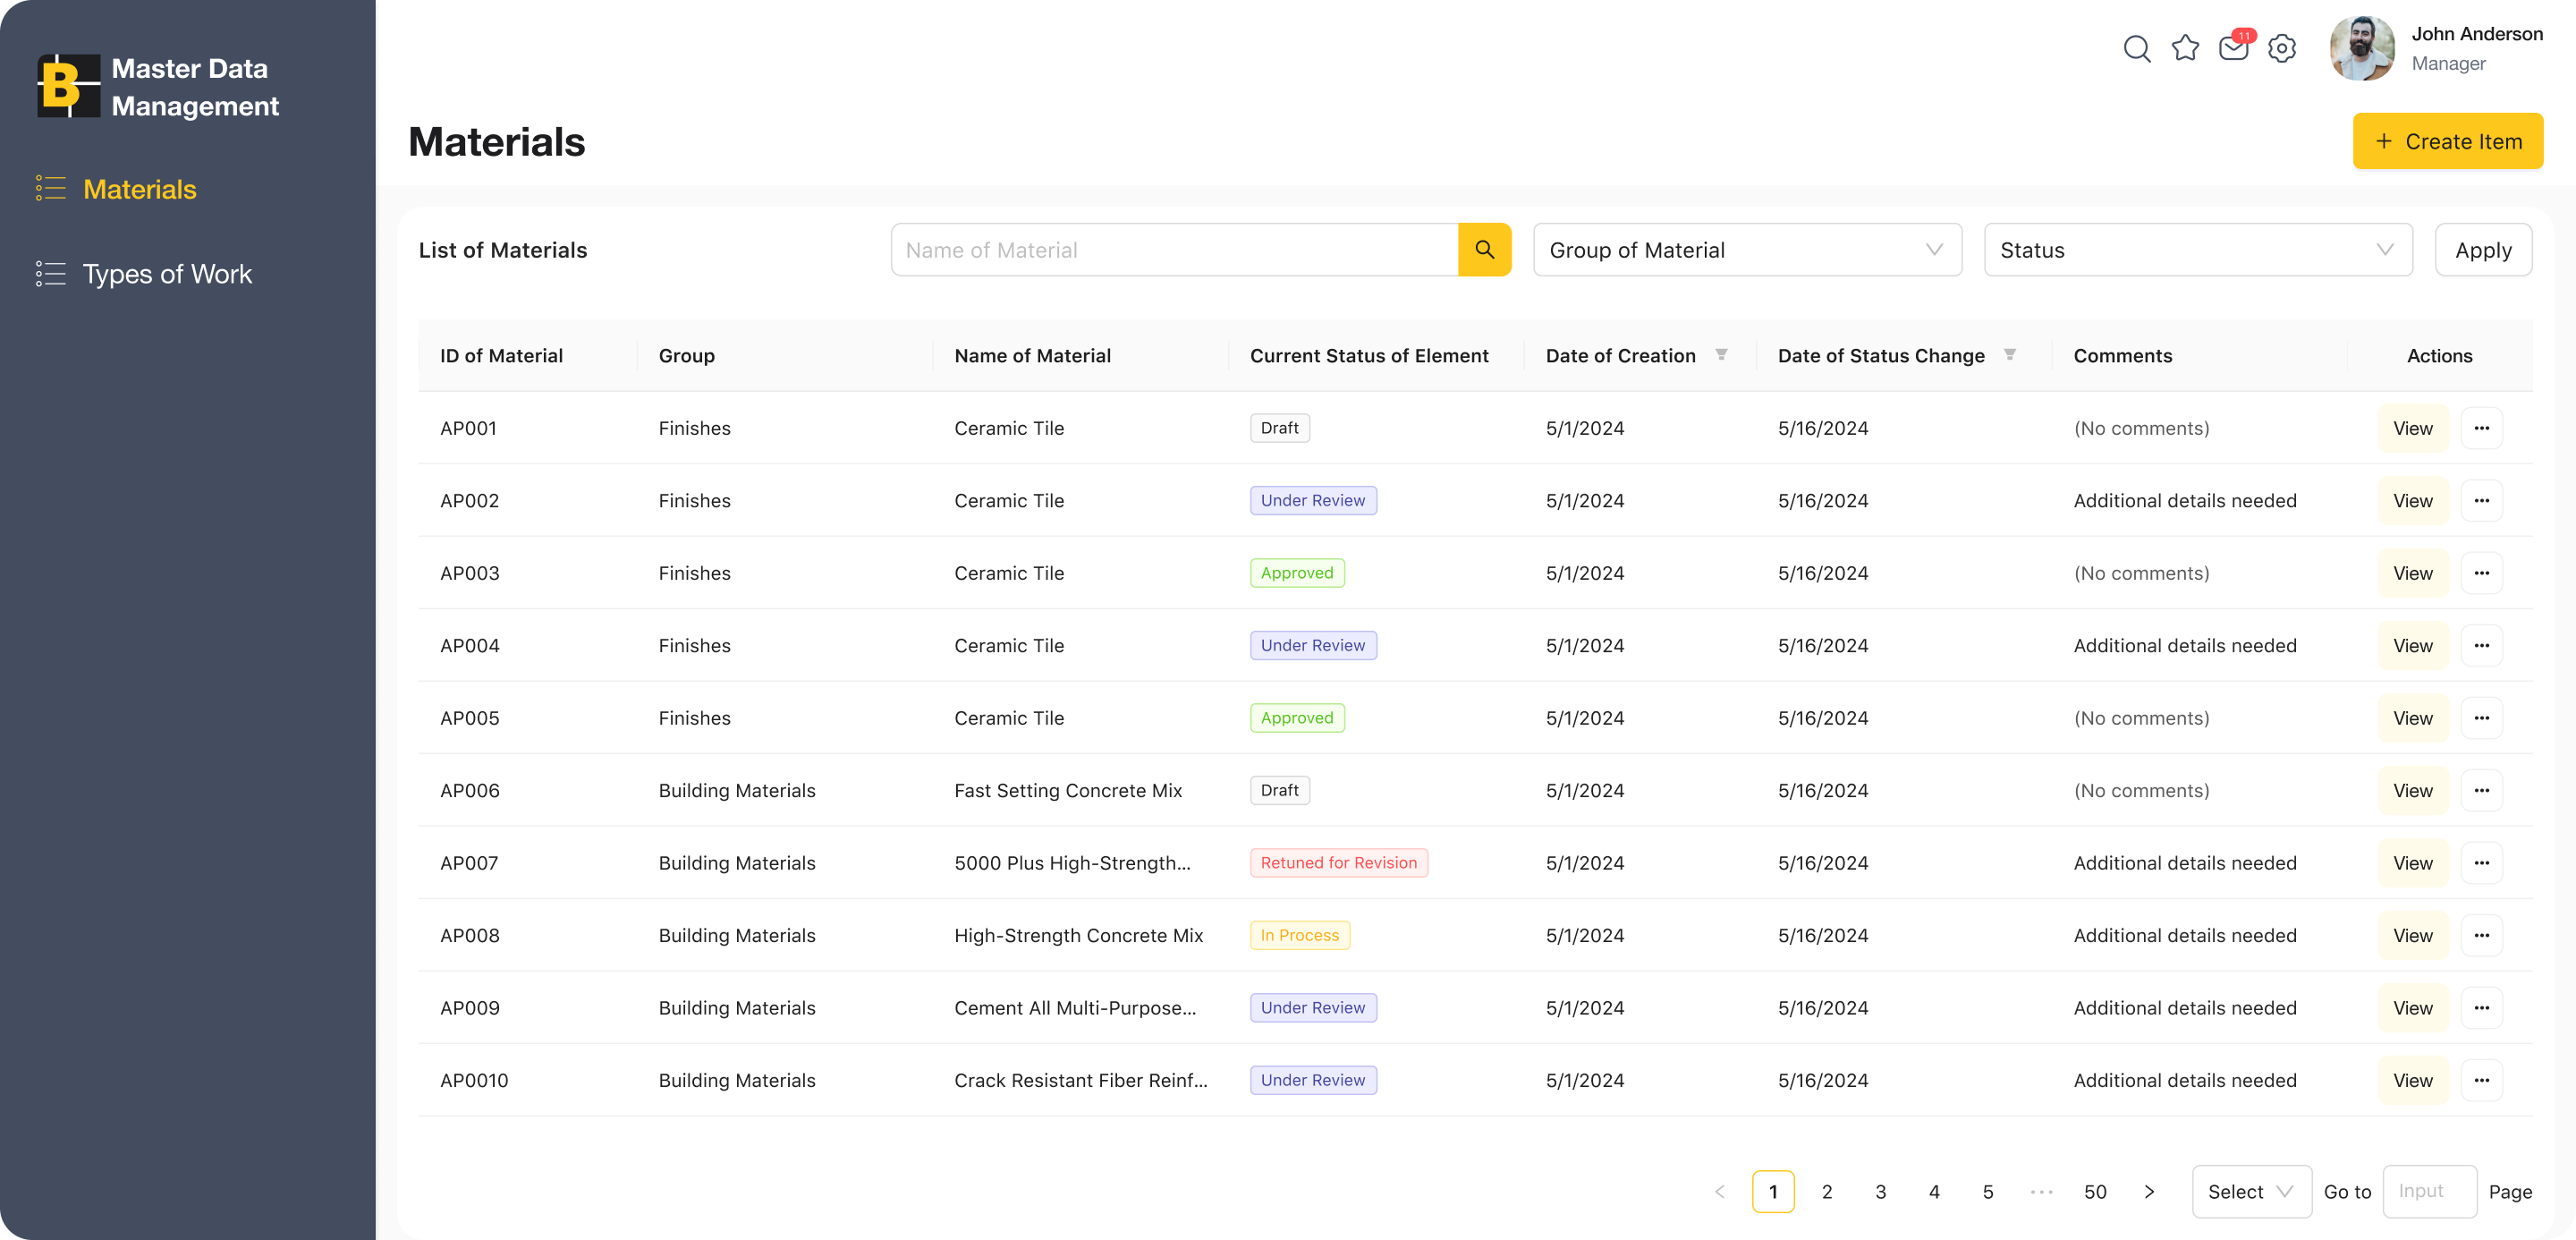Click the ID of Material column header
The image size is (2576, 1240).
(x=501, y=356)
